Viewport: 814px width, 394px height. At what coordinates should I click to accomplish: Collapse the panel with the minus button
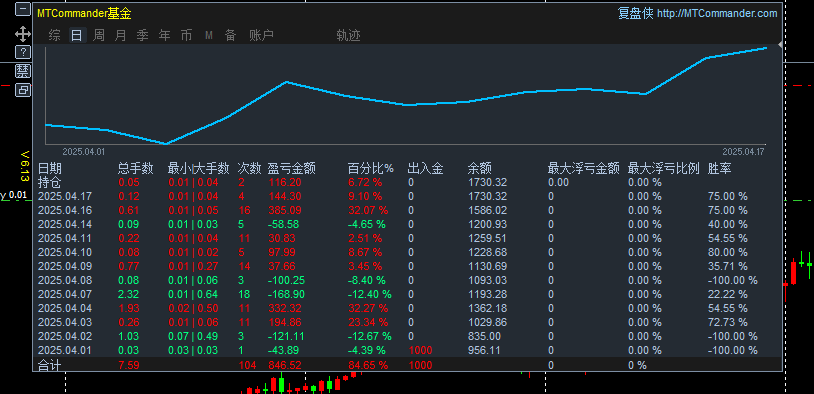pos(22,10)
